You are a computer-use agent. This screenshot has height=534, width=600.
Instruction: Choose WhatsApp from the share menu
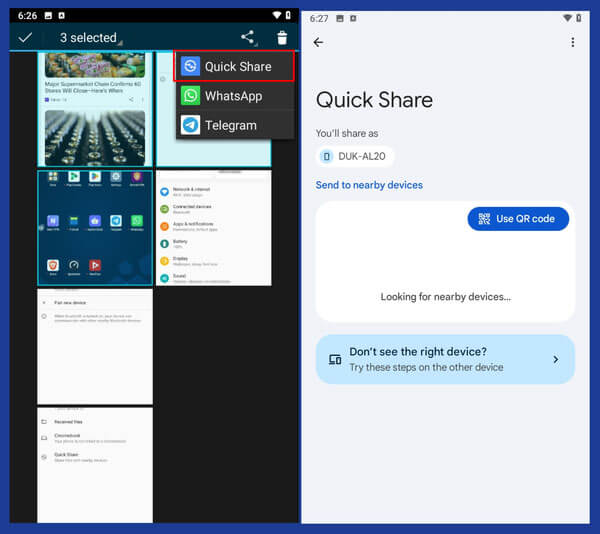click(233, 96)
